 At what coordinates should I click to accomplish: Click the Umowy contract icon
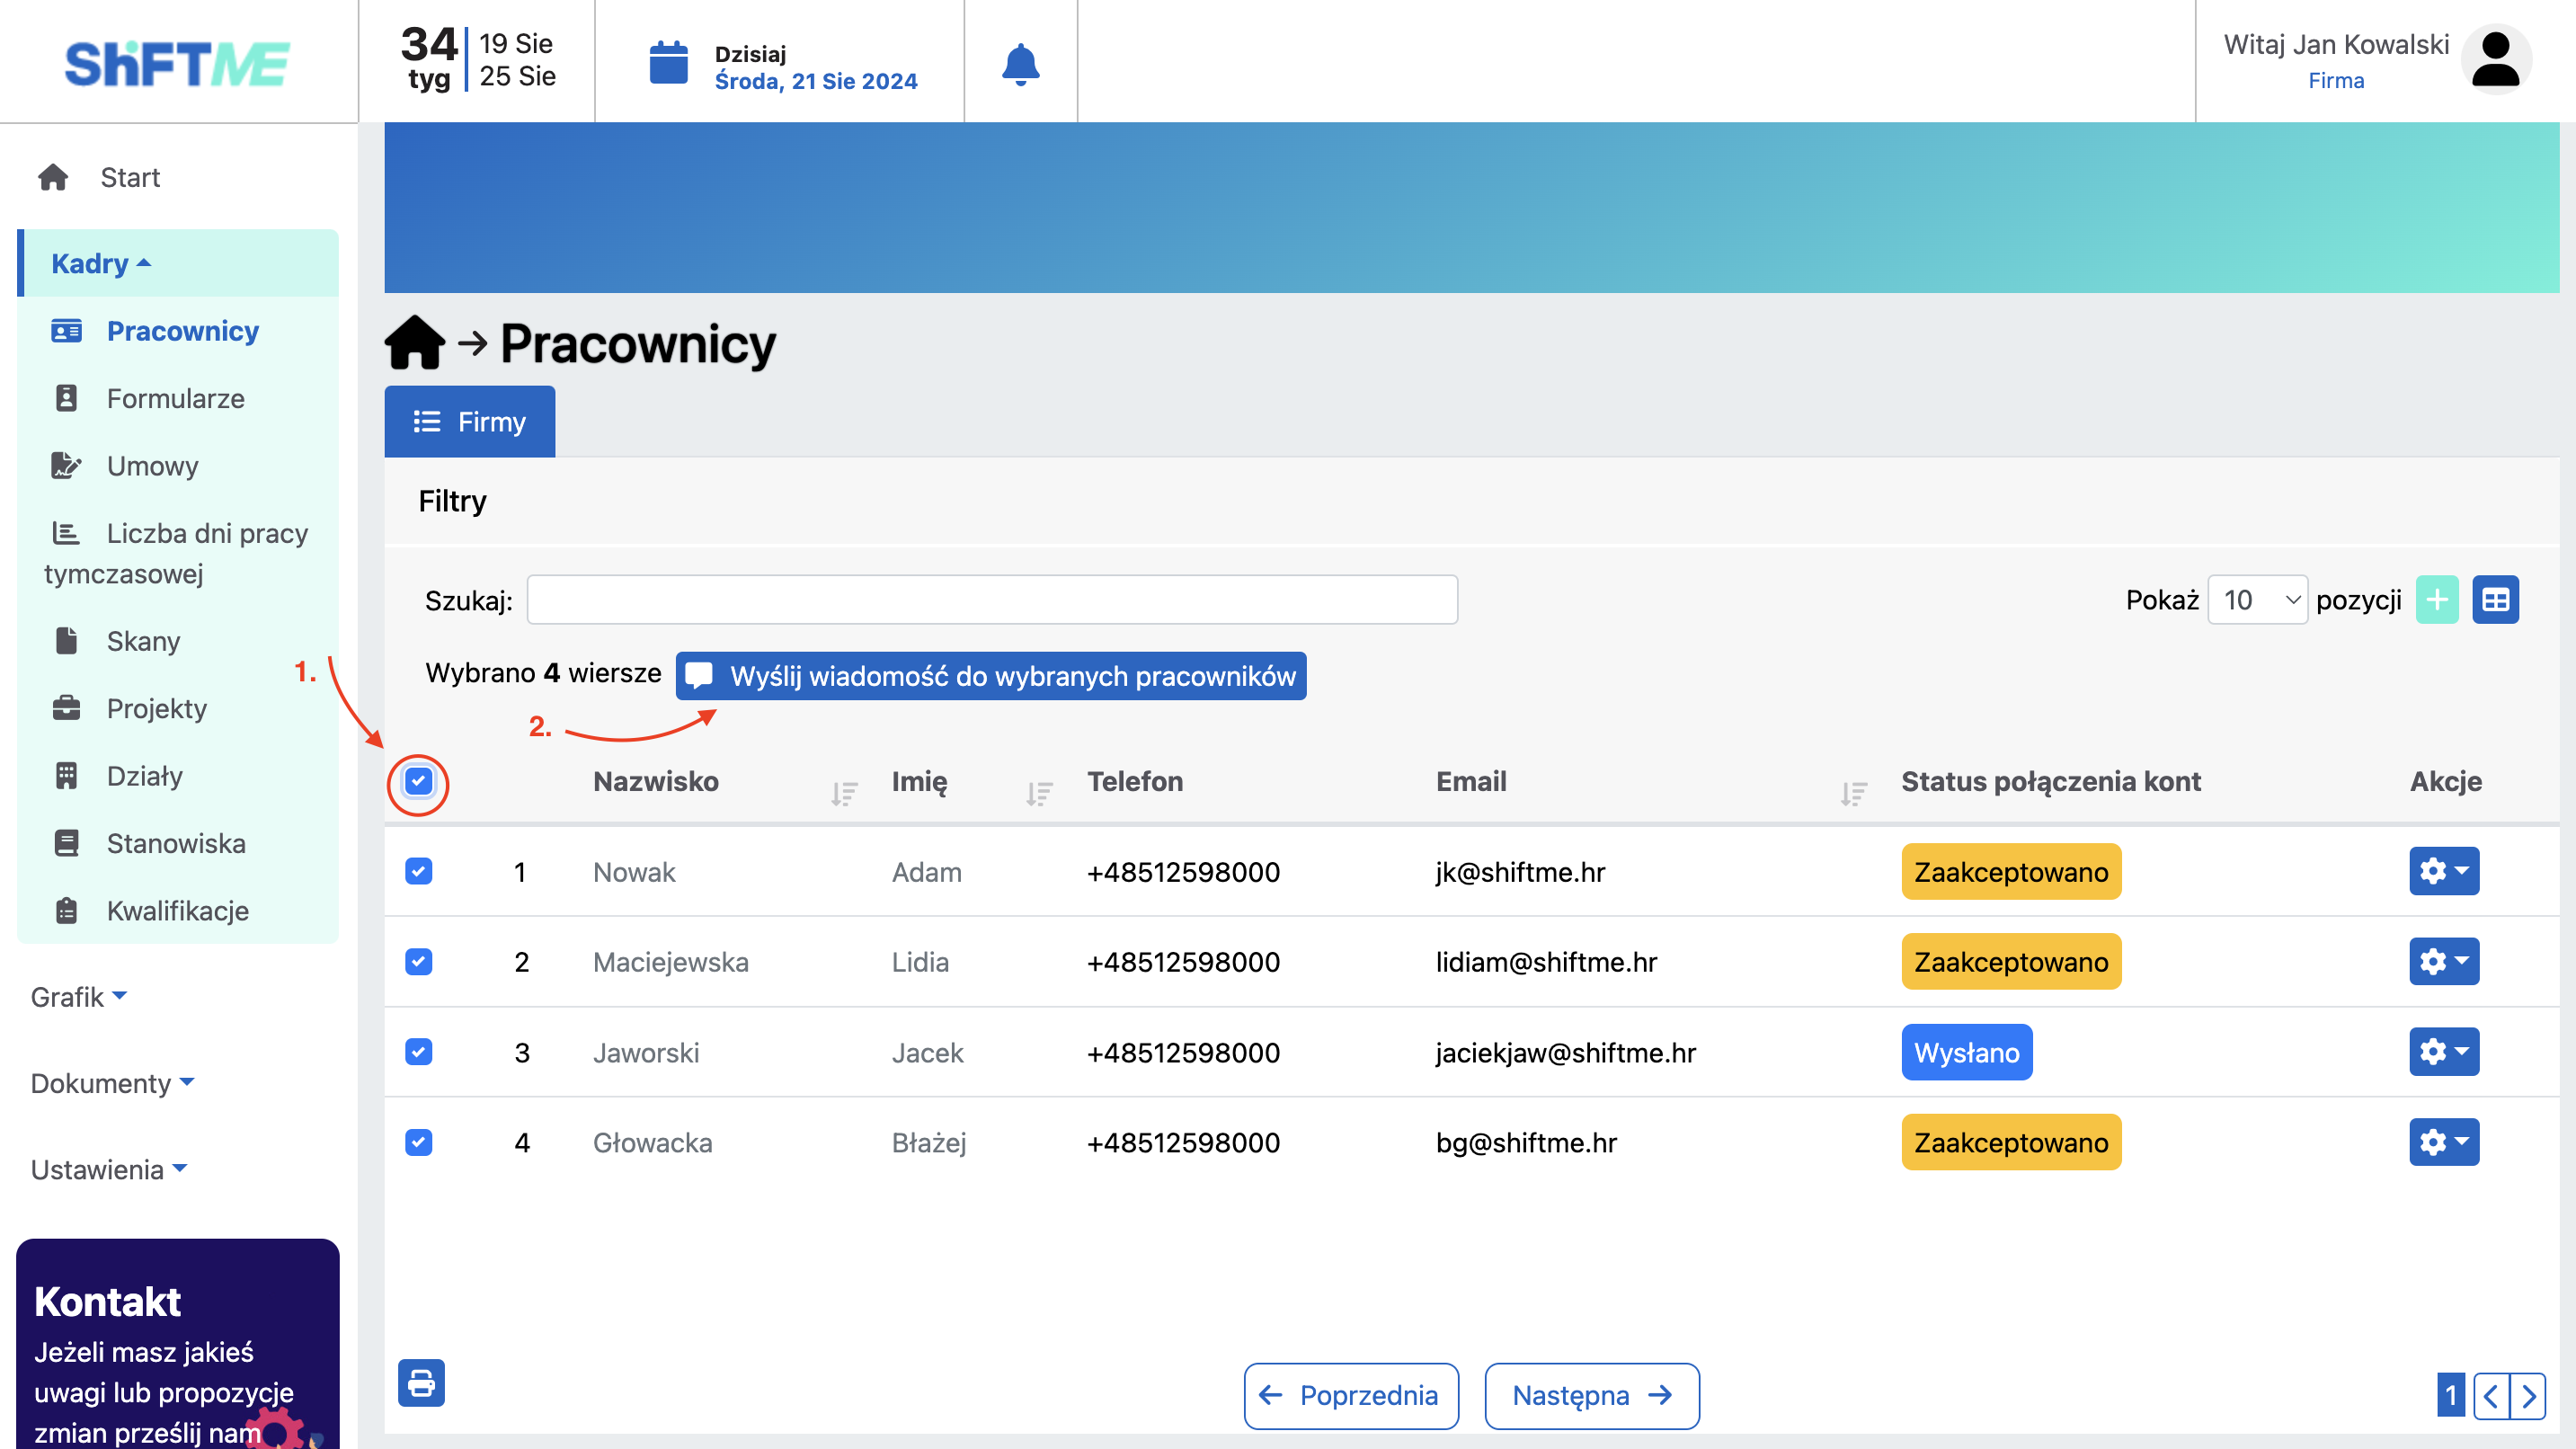pyautogui.click(x=66, y=465)
